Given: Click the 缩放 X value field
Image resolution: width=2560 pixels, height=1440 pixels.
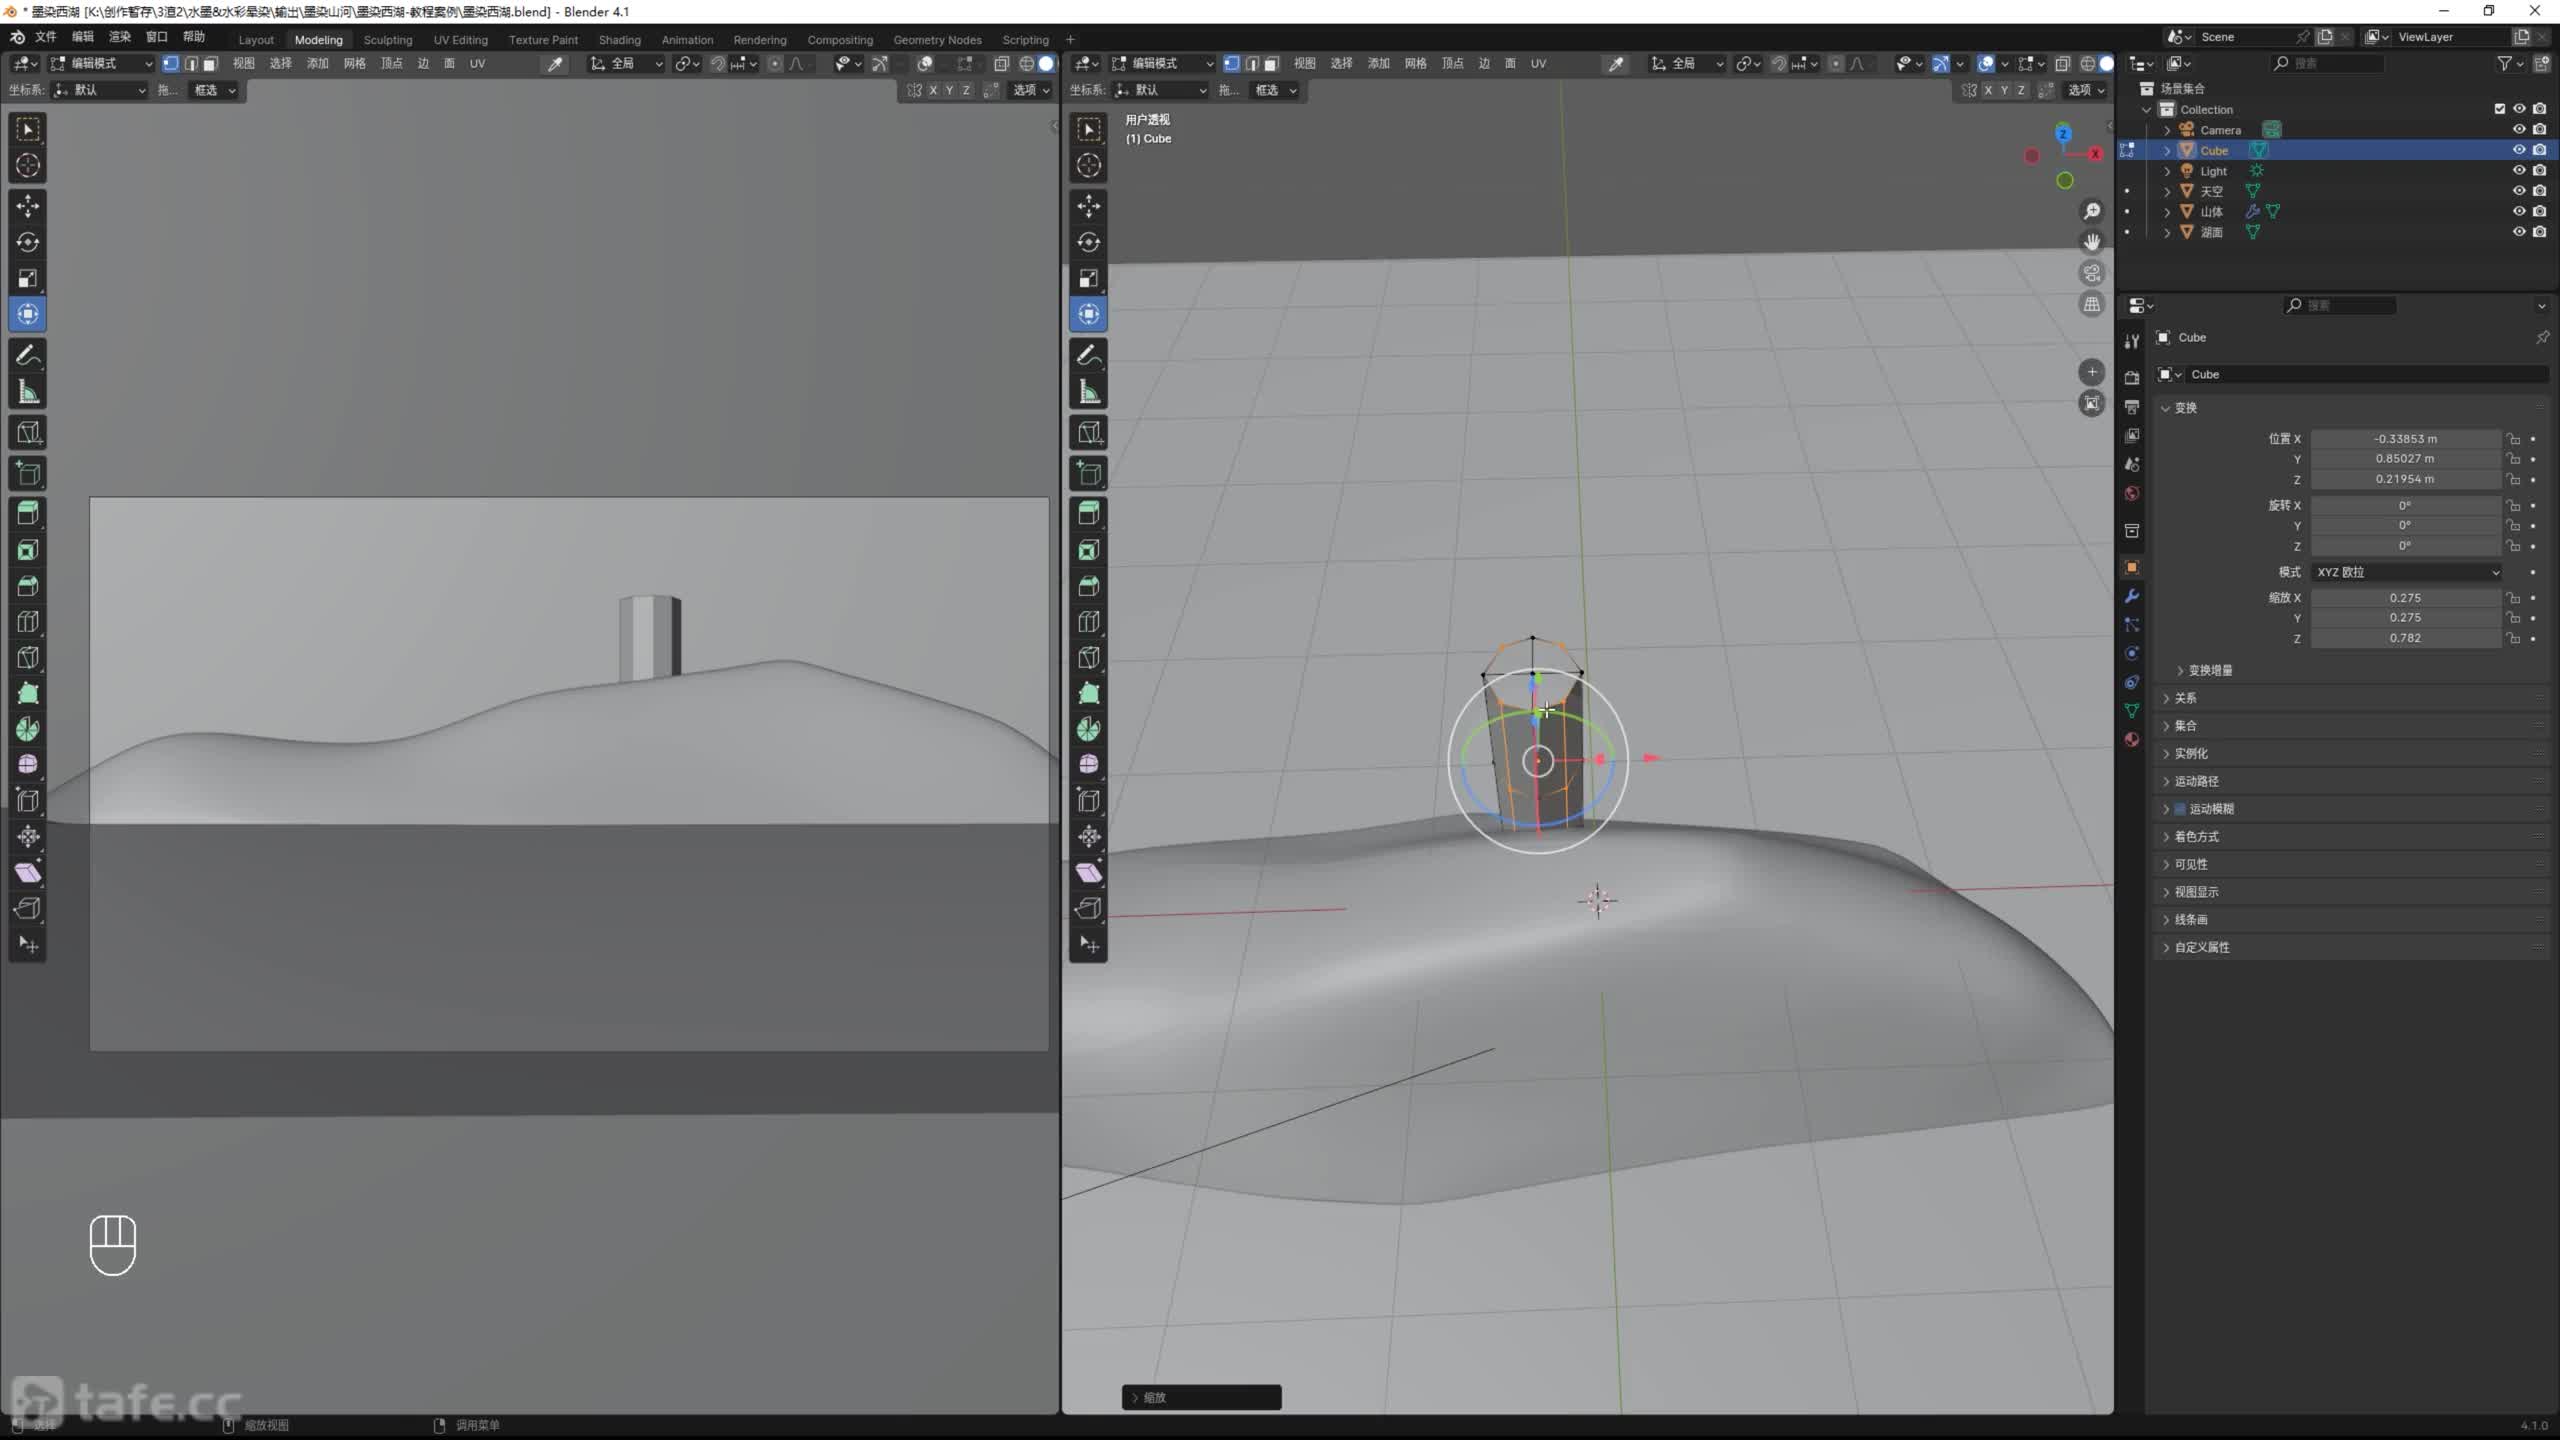Looking at the screenshot, I should click(2404, 598).
